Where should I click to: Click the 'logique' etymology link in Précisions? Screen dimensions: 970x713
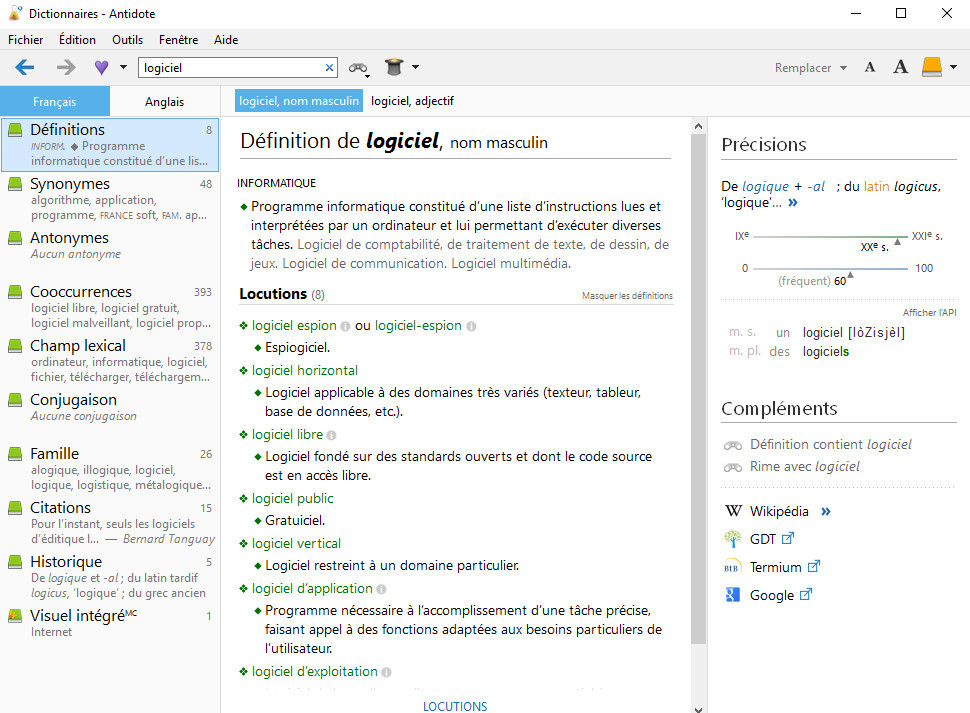(x=765, y=186)
